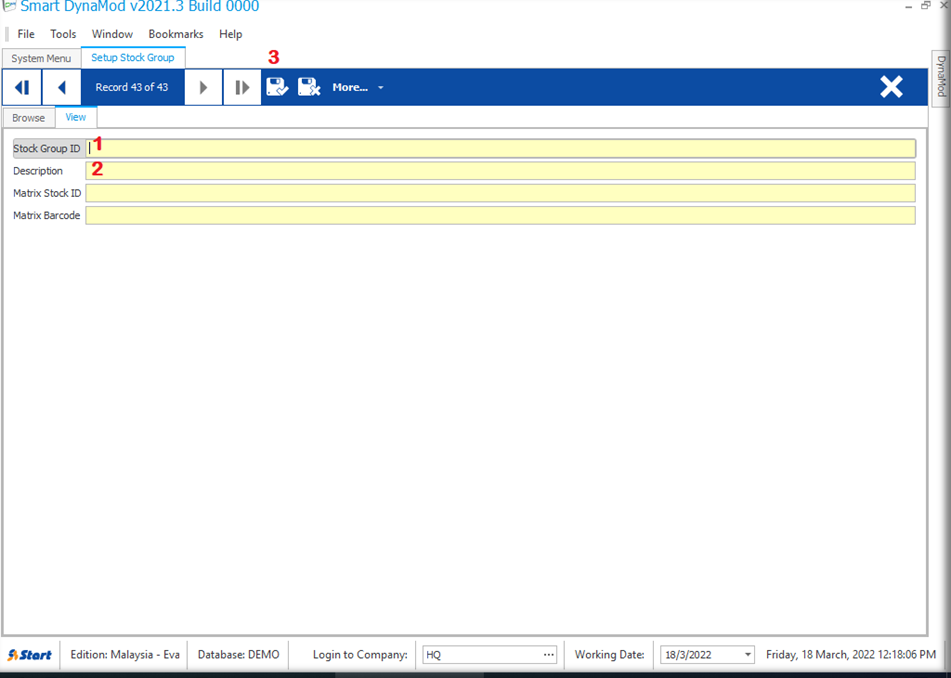Open the Bookmarks menu
The height and width of the screenshot is (678, 951).
click(176, 34)
